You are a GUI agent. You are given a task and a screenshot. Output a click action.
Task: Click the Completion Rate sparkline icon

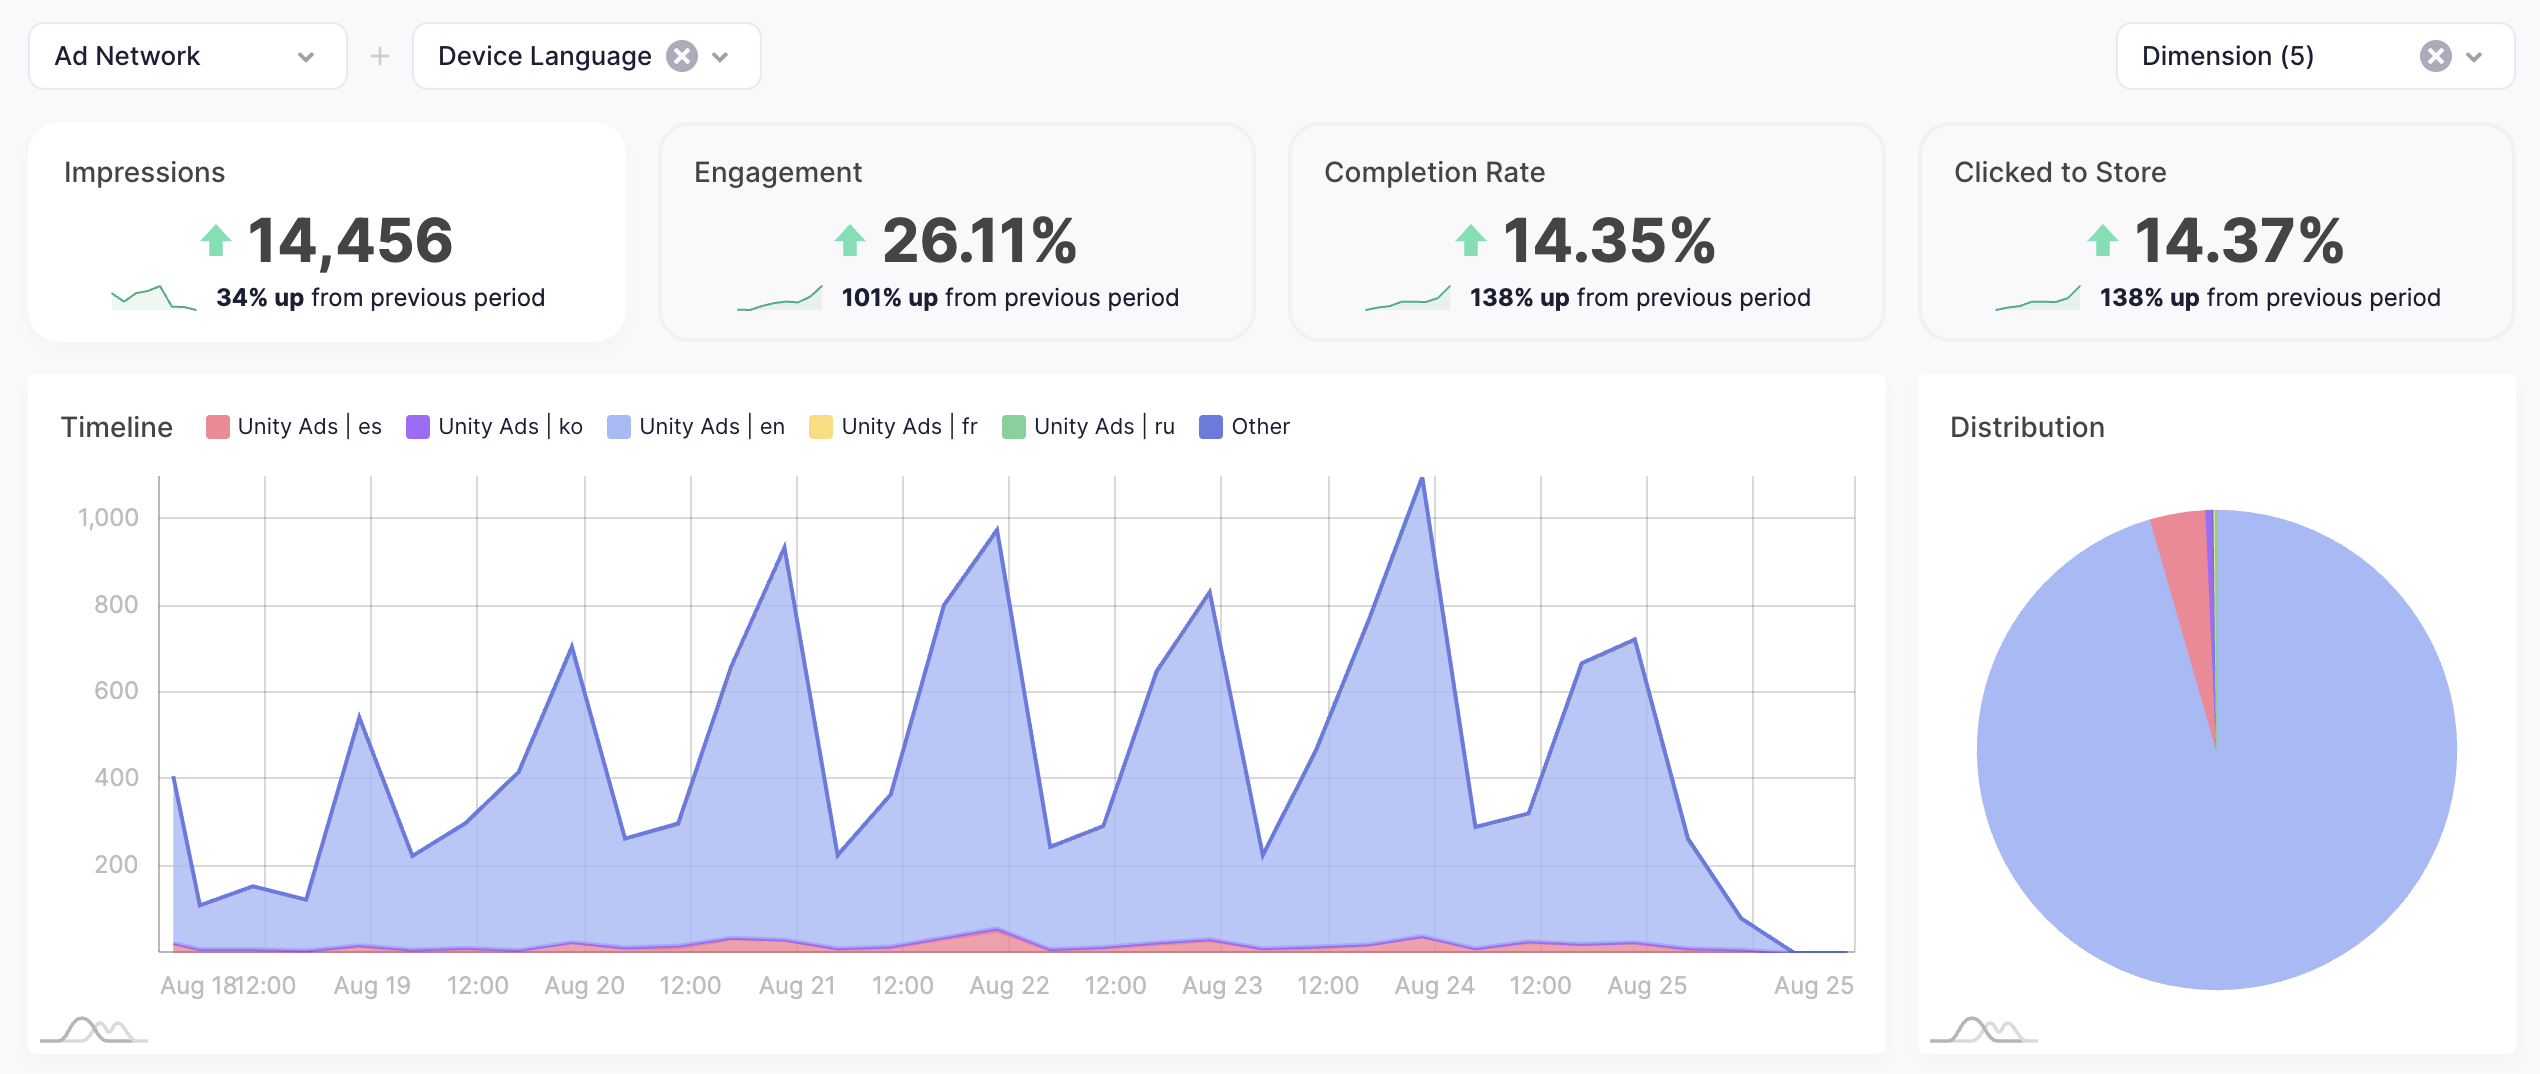point(1407,298)
